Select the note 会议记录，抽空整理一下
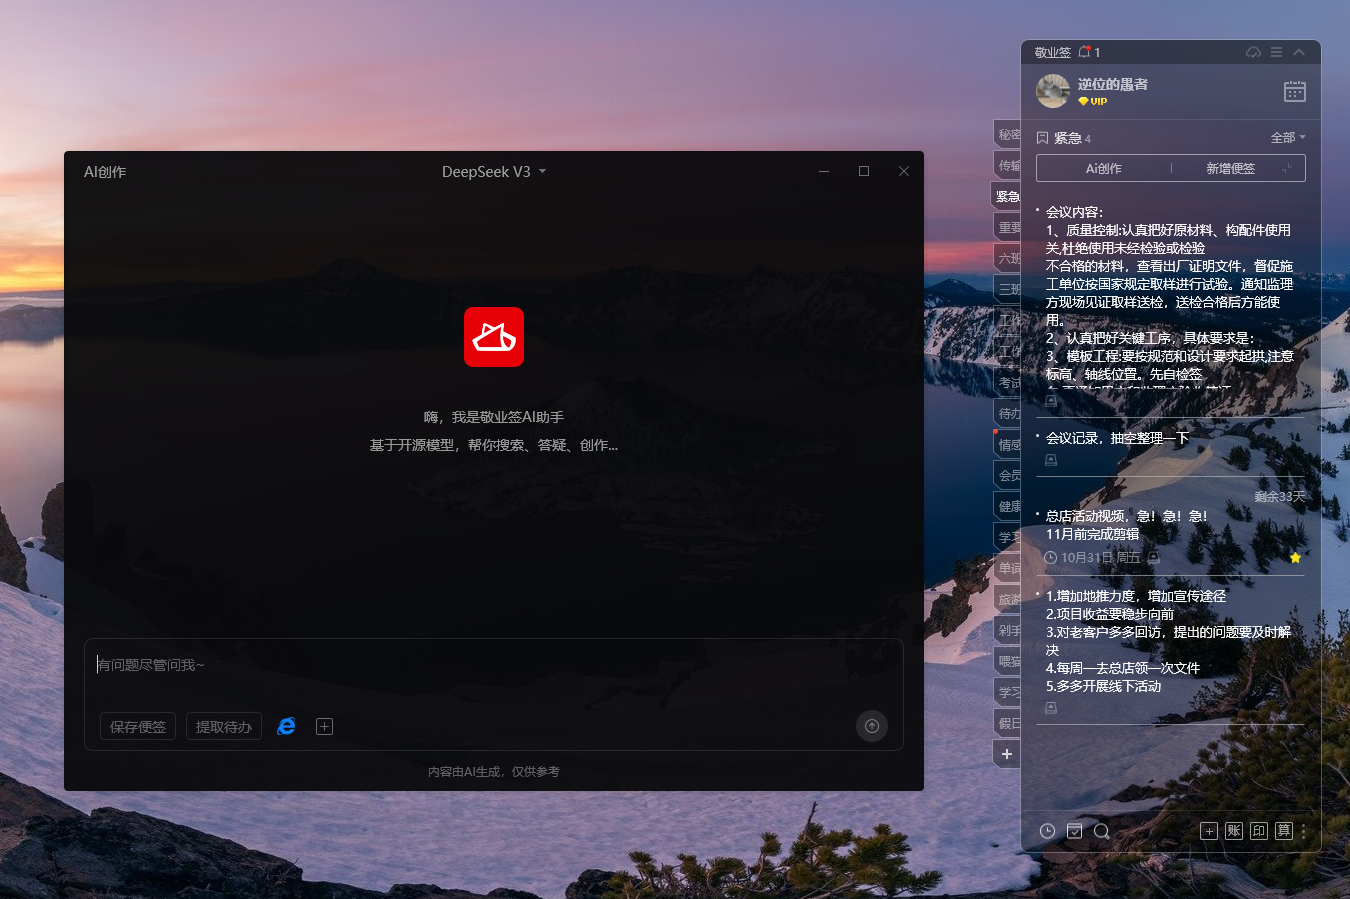This screenshot has height=899, width=1350. pos(1117,438)
